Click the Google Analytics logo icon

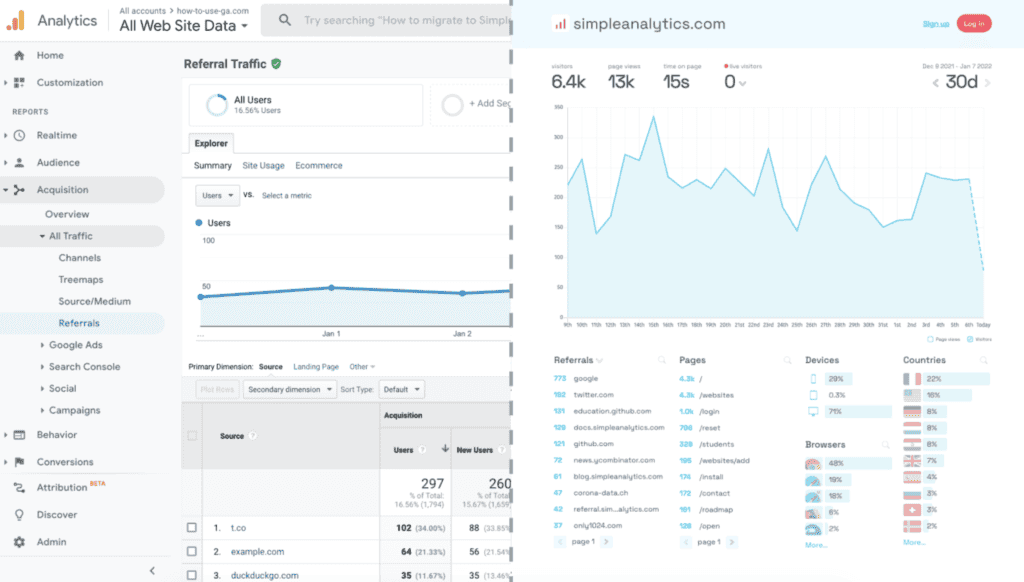tap(16, 20)
